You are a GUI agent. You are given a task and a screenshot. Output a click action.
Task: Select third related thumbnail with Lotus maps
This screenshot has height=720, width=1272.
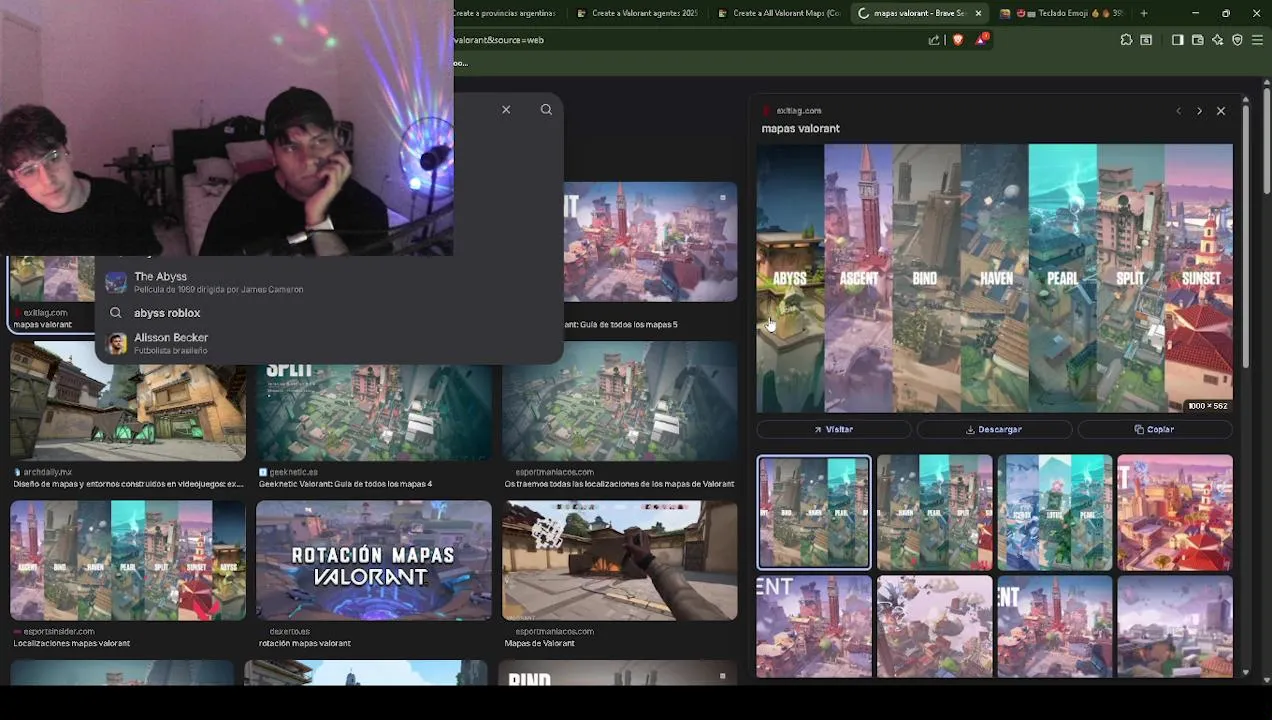pos(1054,512)
